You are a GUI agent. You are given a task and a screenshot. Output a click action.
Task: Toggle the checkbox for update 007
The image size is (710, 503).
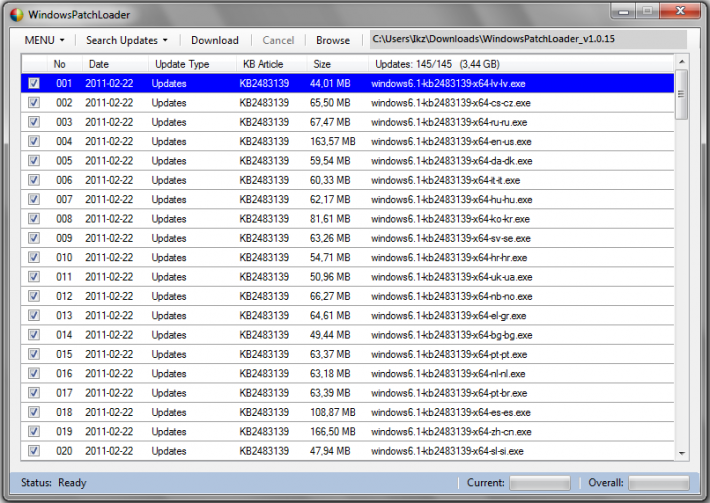34,199
